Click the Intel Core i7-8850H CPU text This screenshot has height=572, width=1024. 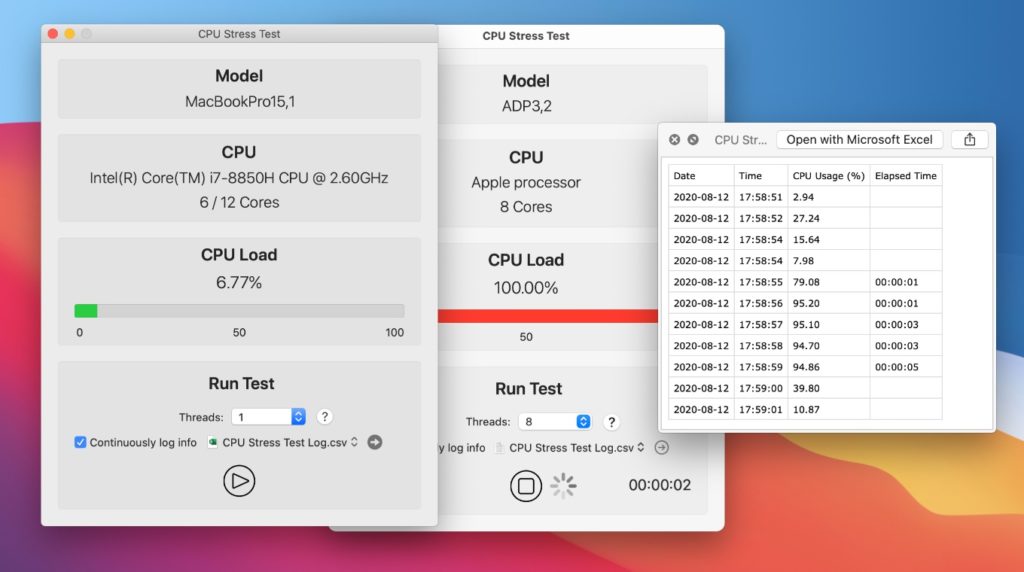[x=239, y=178]
